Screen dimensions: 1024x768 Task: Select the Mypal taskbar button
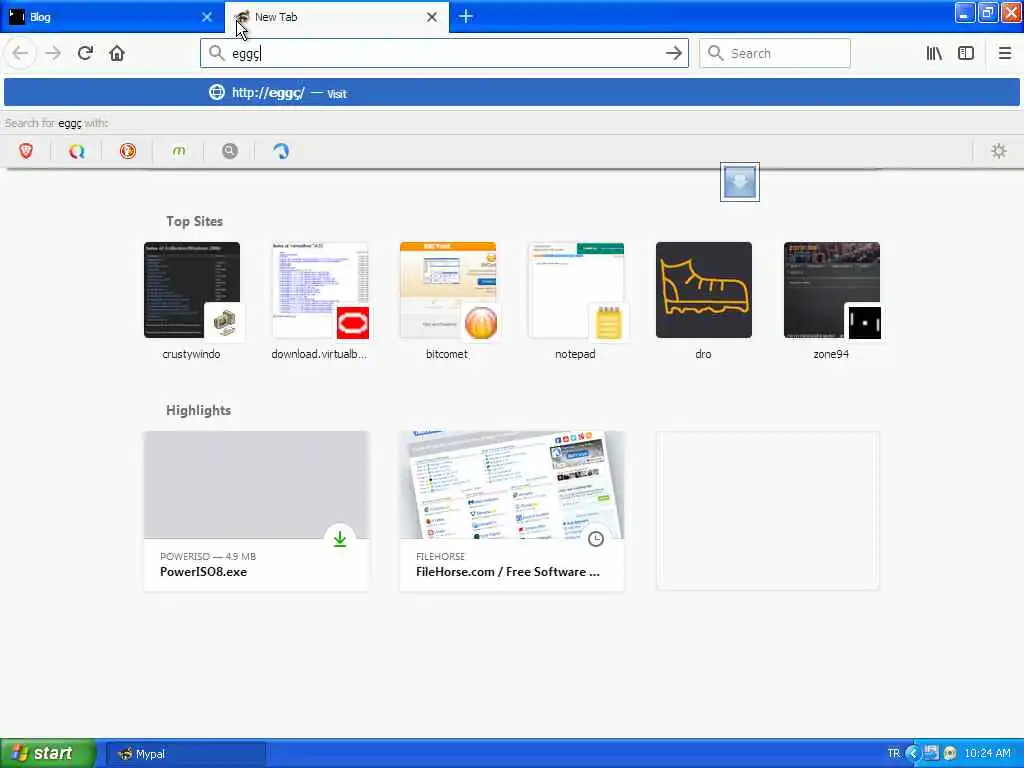tap(185, 754)
